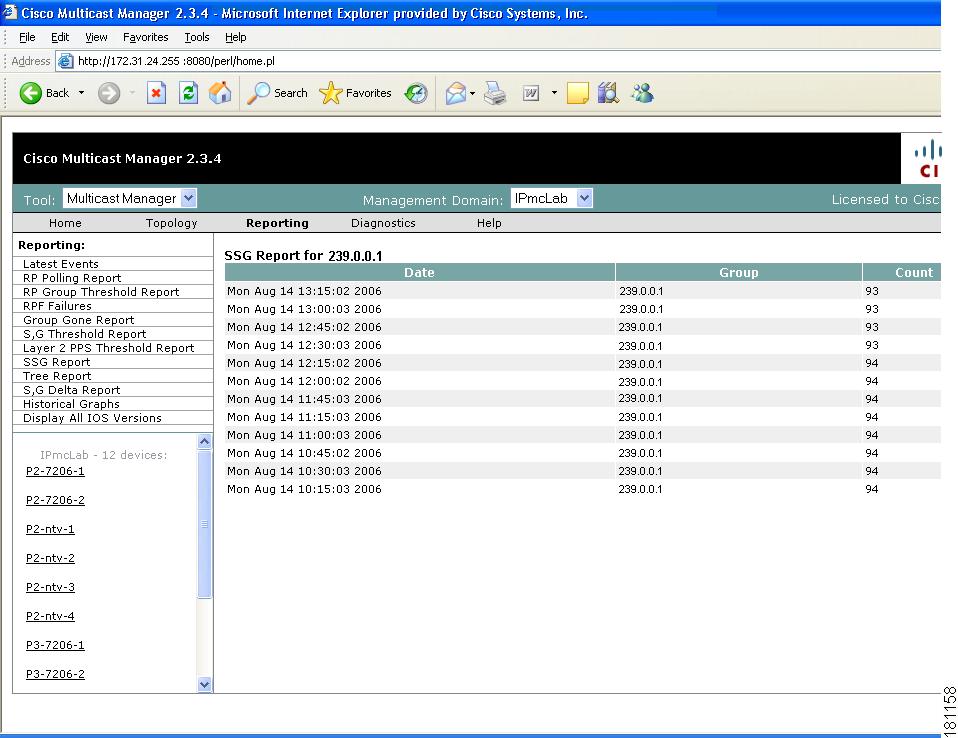Click the device list scrollbar thumb
The height and width of the screenshot is (738, 958).
click(205, 524)
